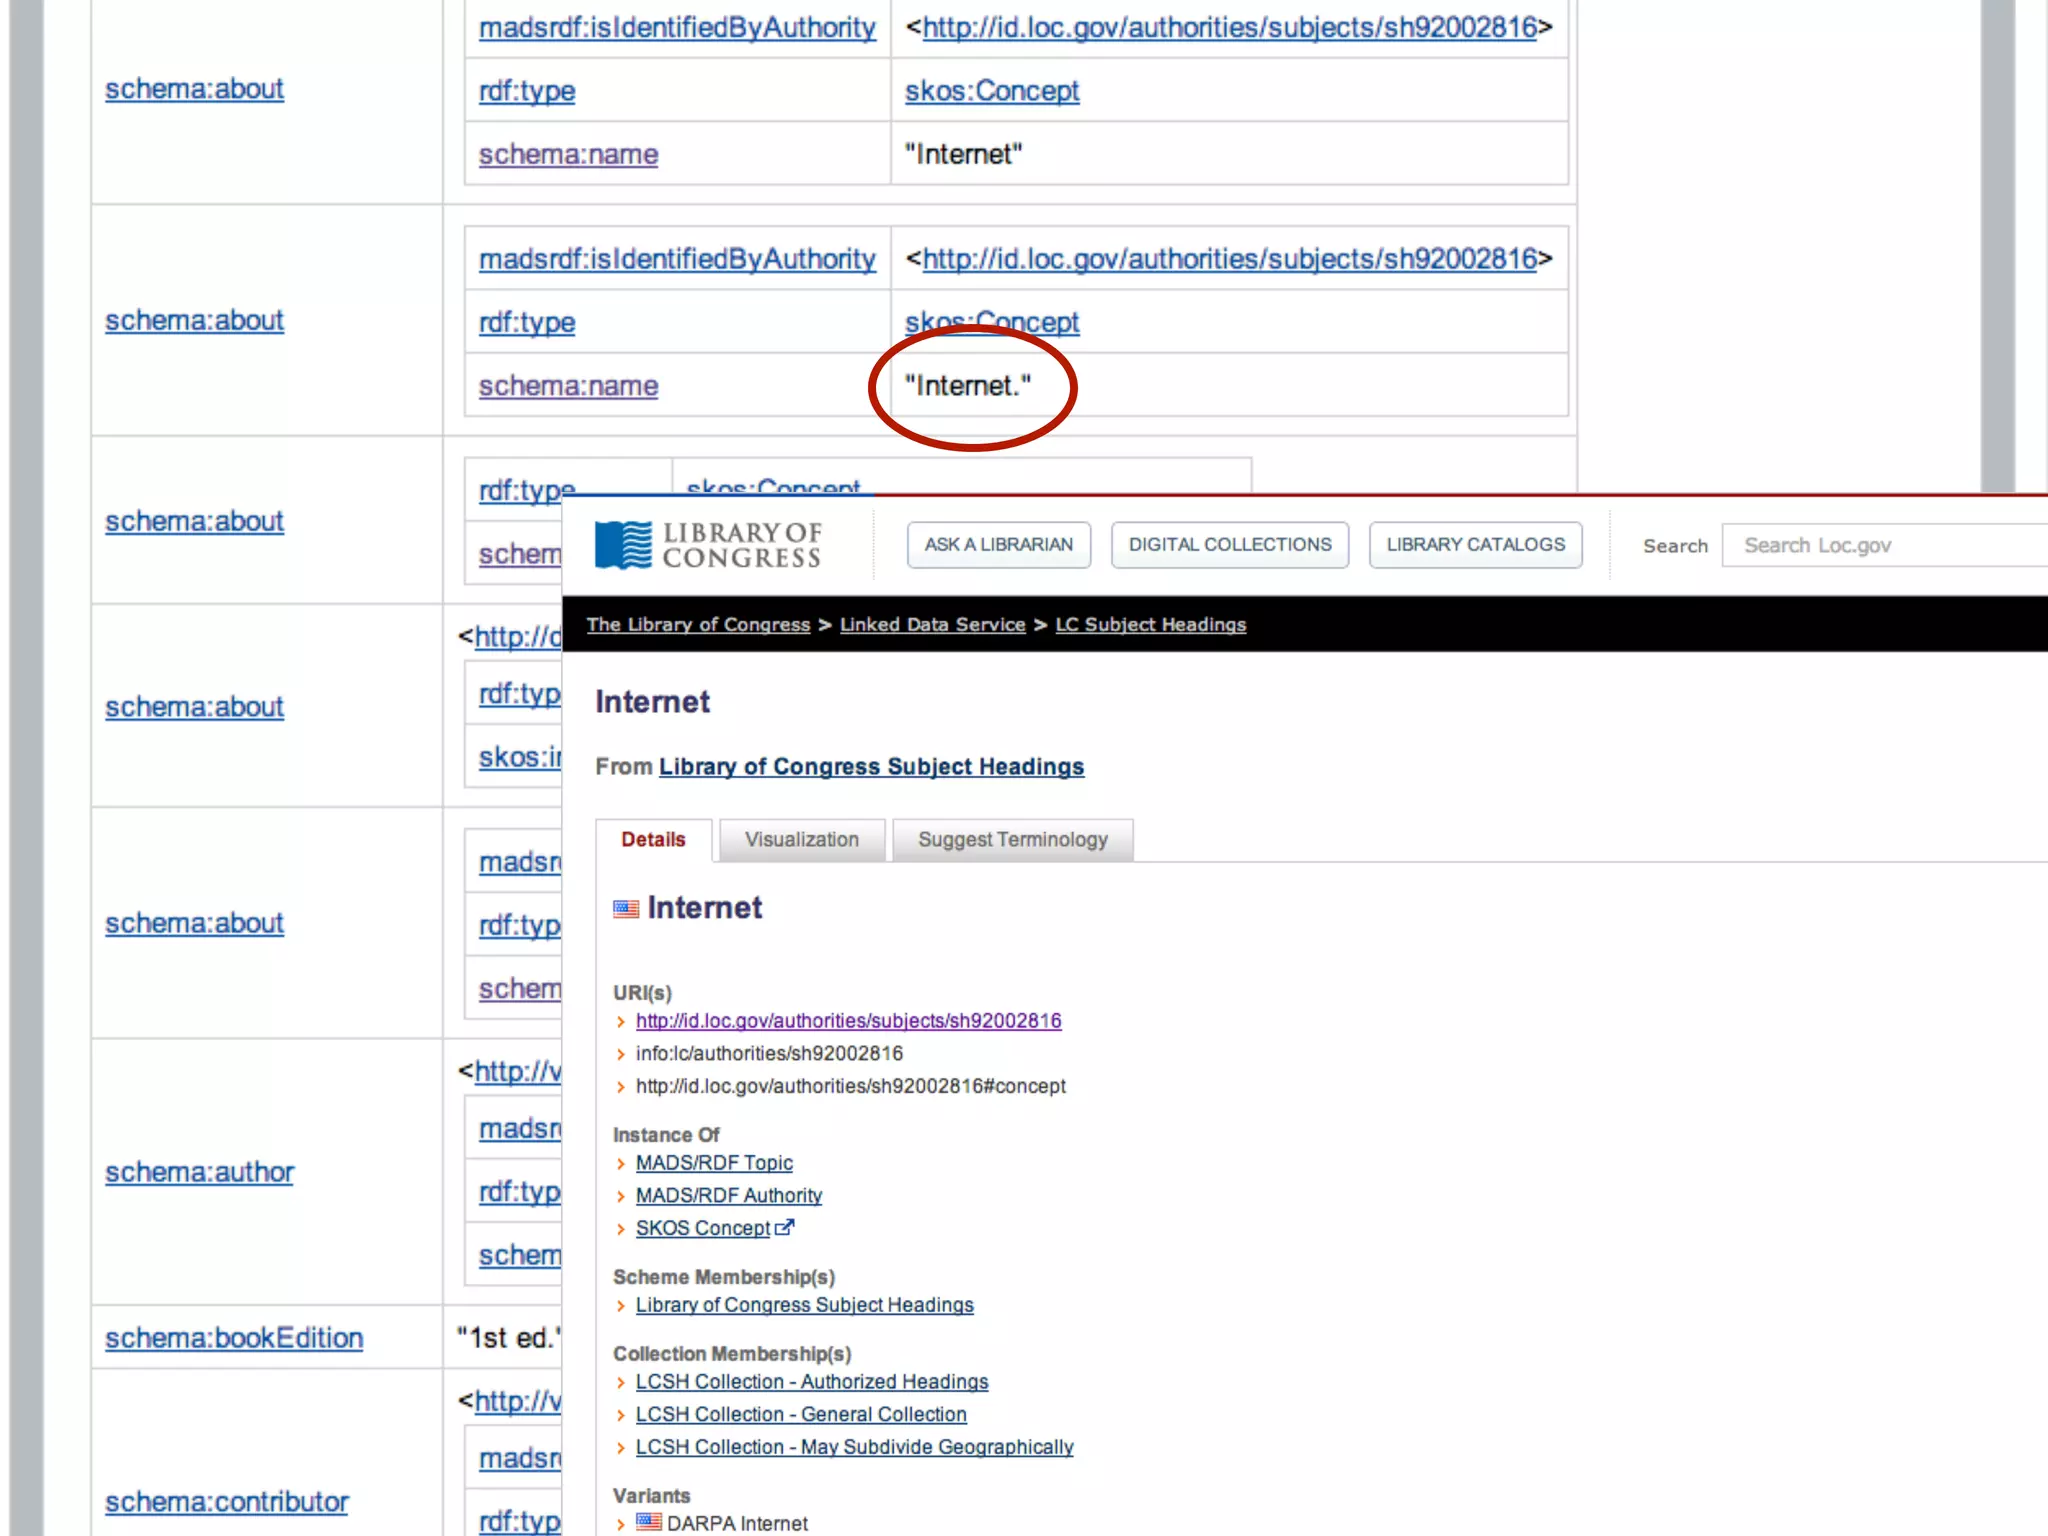
Task: Click the arrow bullet before MADS/RDF Topic
Action: [x=621, y=1164]
